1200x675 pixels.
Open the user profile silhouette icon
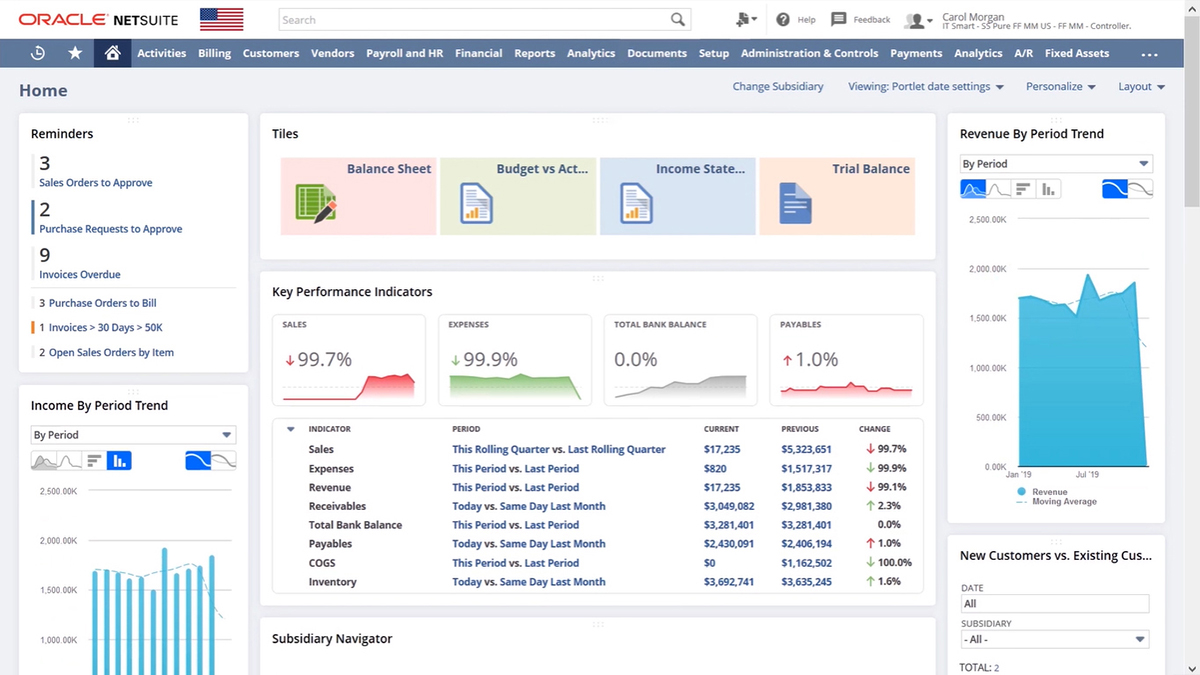tap(917, 18)
